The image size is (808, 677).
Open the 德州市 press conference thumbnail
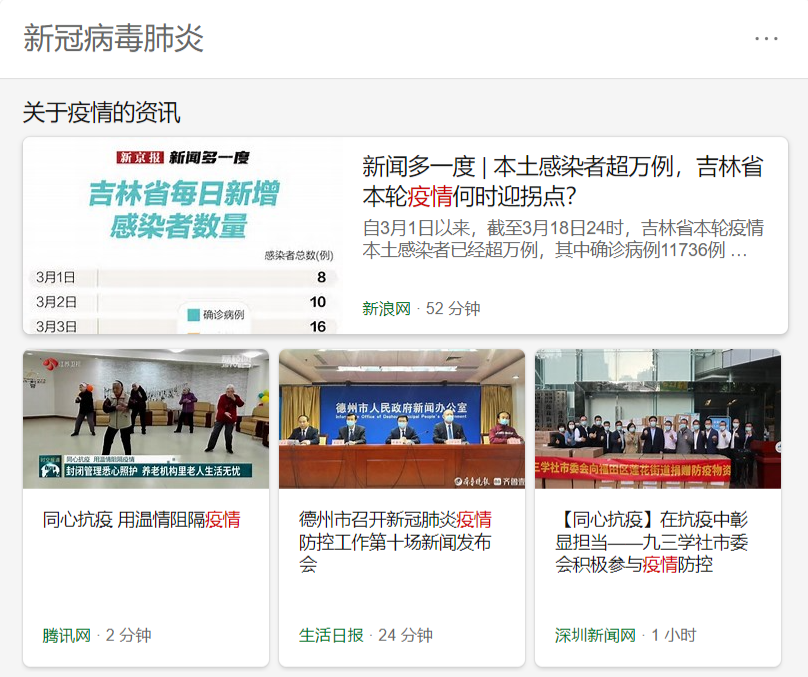coord(402,418)
